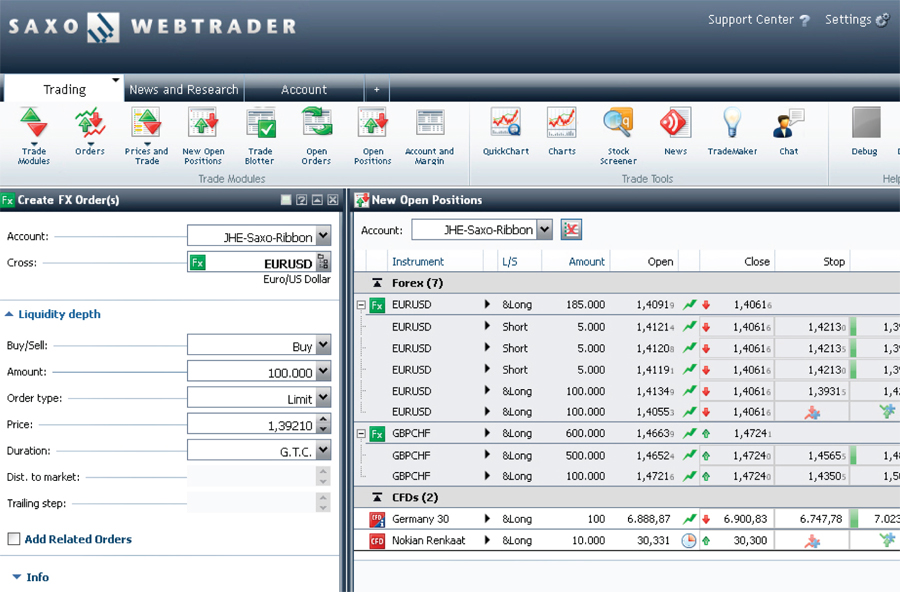Enable the Add Related Orders checkbox
The height and width of the screenshot is (592, 900).
(x=14, y=539)
